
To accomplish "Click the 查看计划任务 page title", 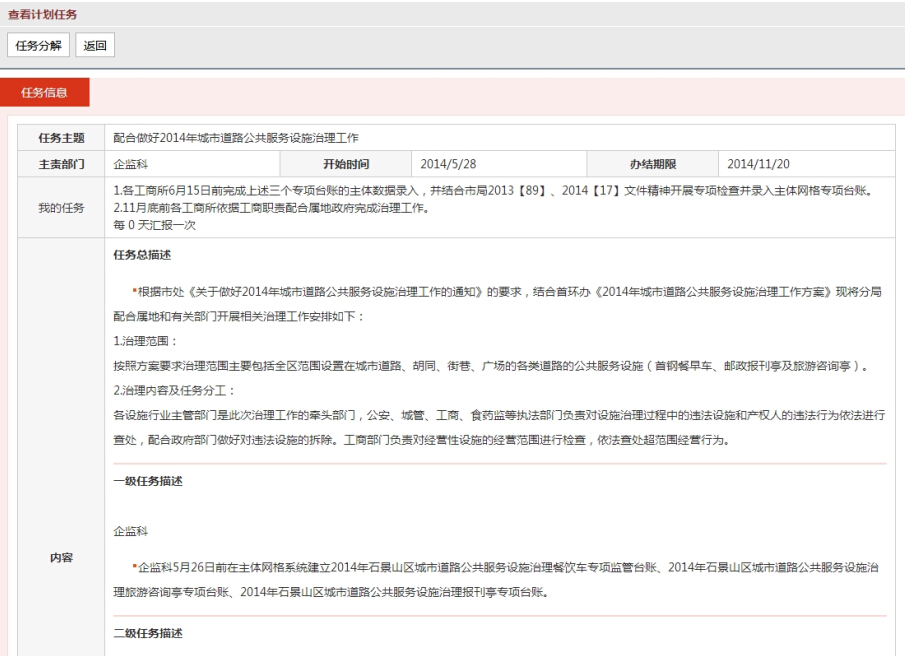I will click(x=43, y=15).
